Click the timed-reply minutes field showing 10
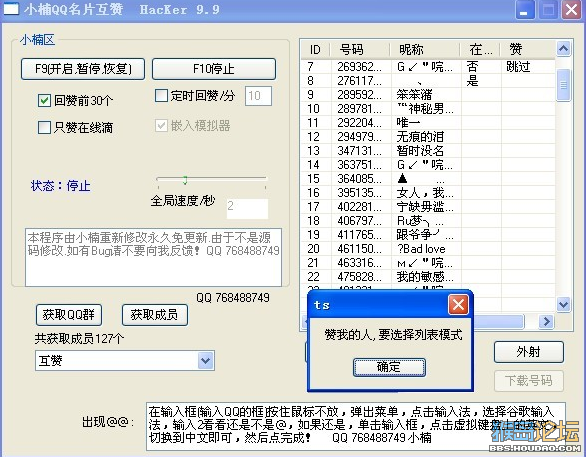586x457 pixels. pyautogui.click(x=258, y=96)
